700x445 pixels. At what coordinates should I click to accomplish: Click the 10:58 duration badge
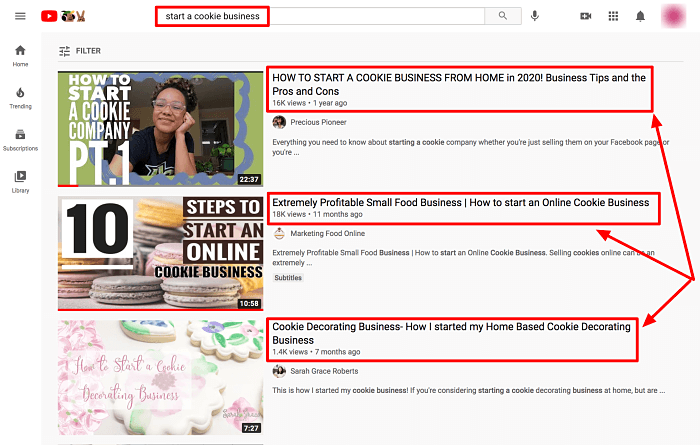[x=249, y=304]
